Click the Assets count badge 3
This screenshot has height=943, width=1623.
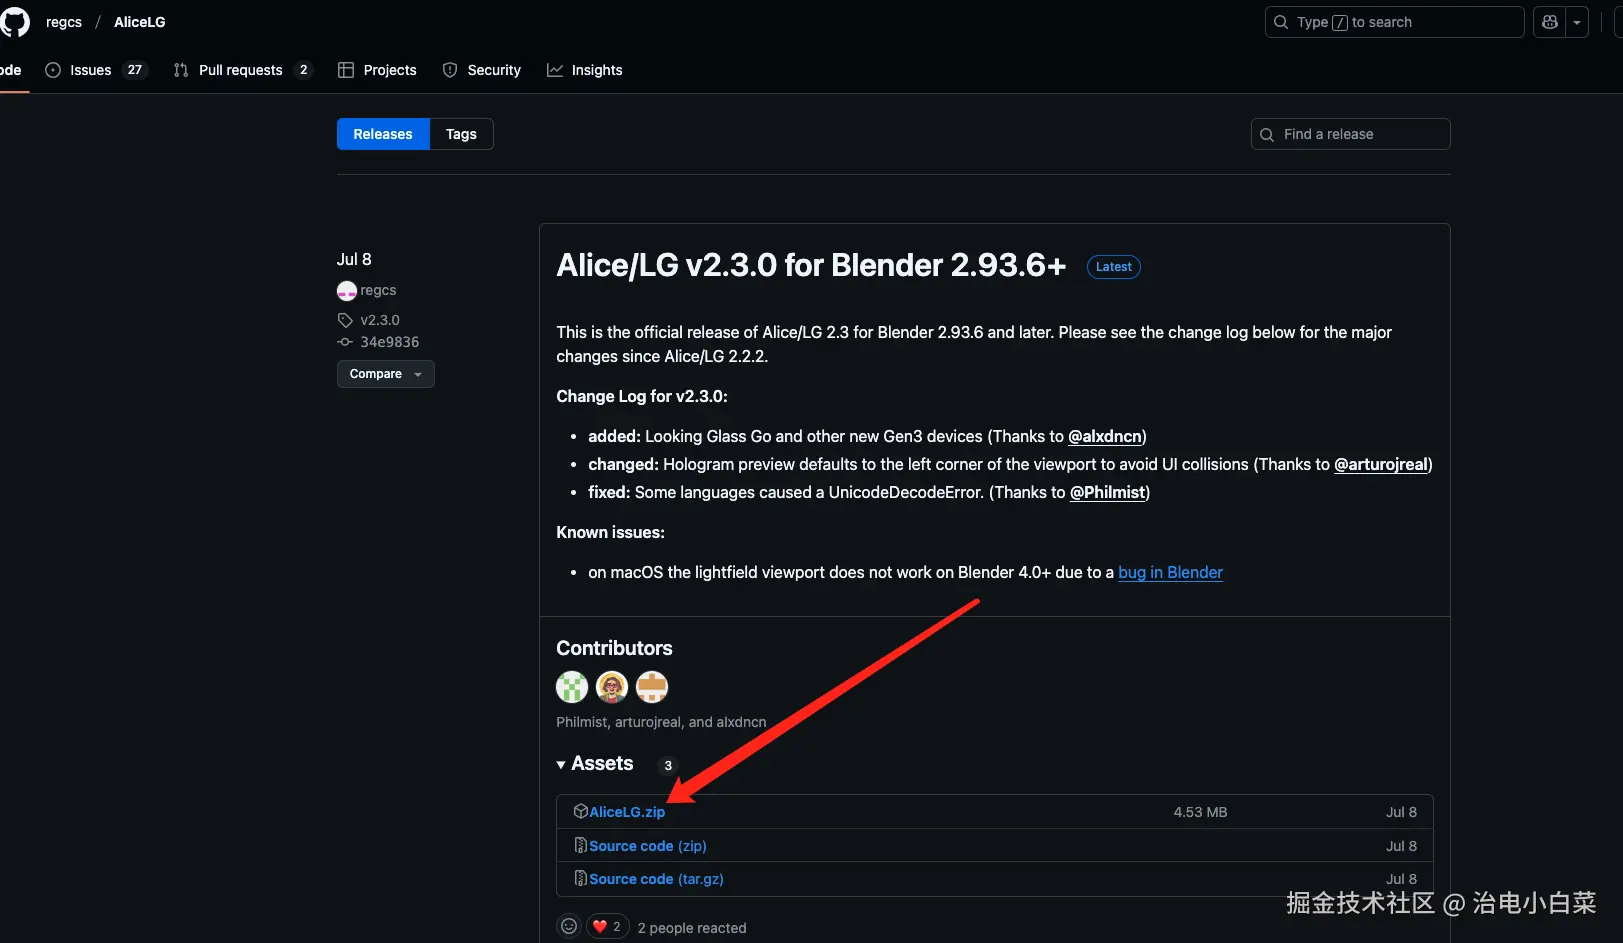668,765
